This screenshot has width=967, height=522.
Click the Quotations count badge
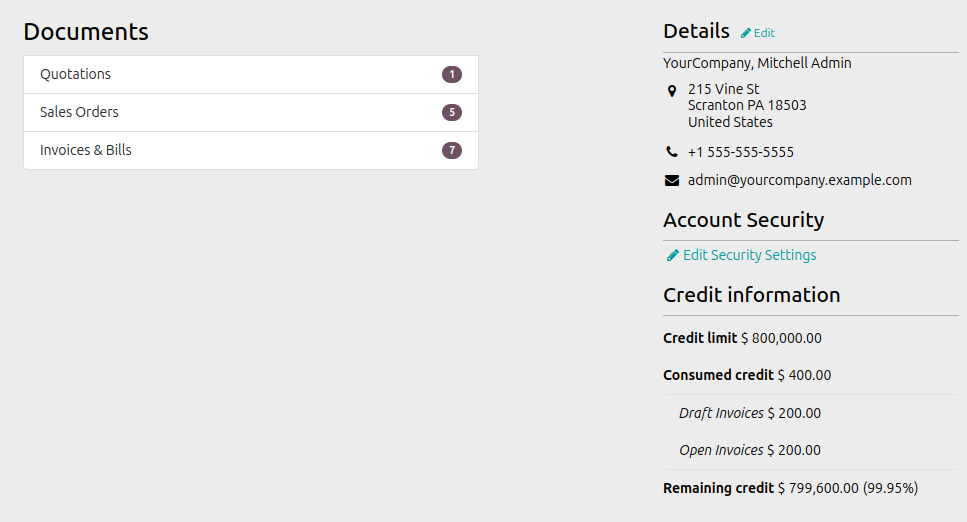pos(451,75)
